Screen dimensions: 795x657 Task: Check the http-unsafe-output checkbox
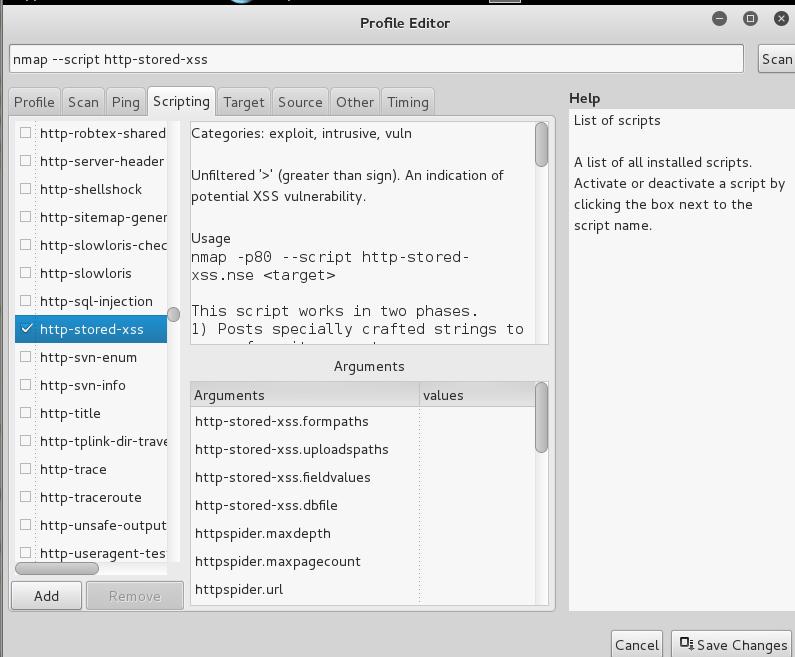click(x=25, y=525)
